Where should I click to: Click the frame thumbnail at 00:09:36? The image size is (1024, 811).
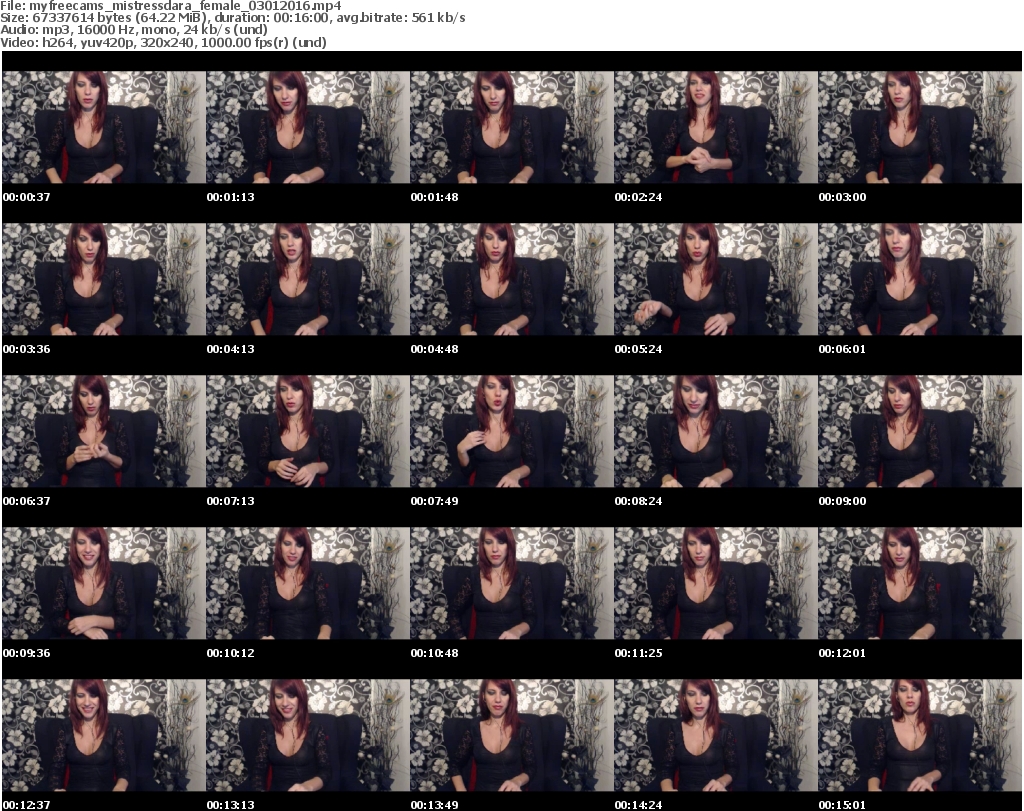(x=104, y=584)
